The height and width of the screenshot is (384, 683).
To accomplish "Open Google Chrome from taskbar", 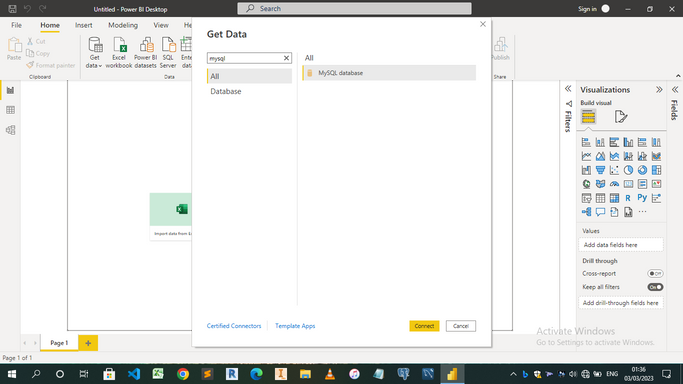I will coord(183,374).
